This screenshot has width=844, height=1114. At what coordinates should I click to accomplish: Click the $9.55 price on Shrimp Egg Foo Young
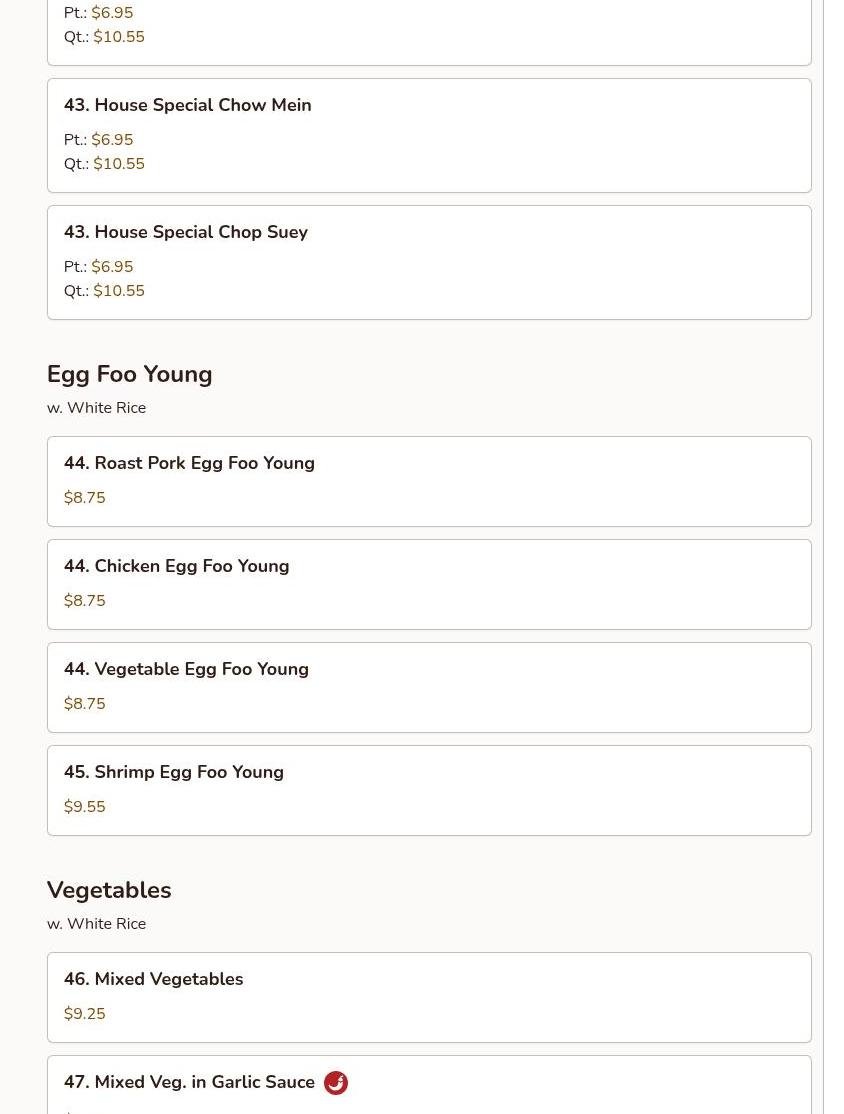click(84, 807)
